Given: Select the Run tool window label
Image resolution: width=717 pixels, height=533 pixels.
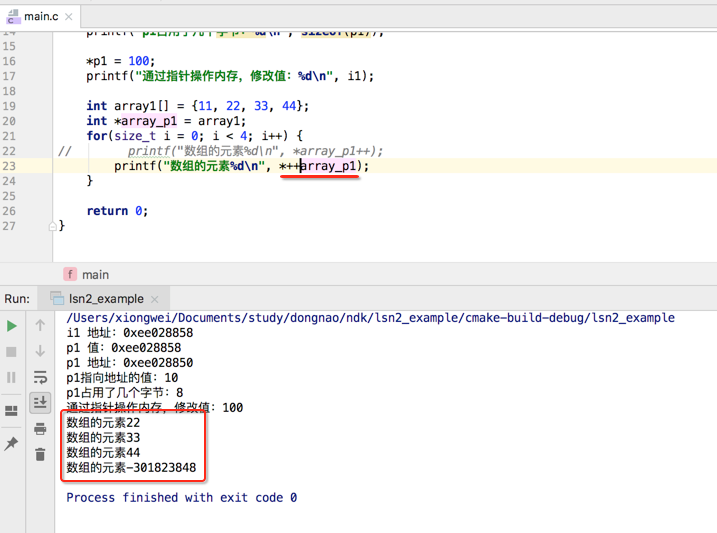Looking at the screenshot, I should (x=17, y=299).
